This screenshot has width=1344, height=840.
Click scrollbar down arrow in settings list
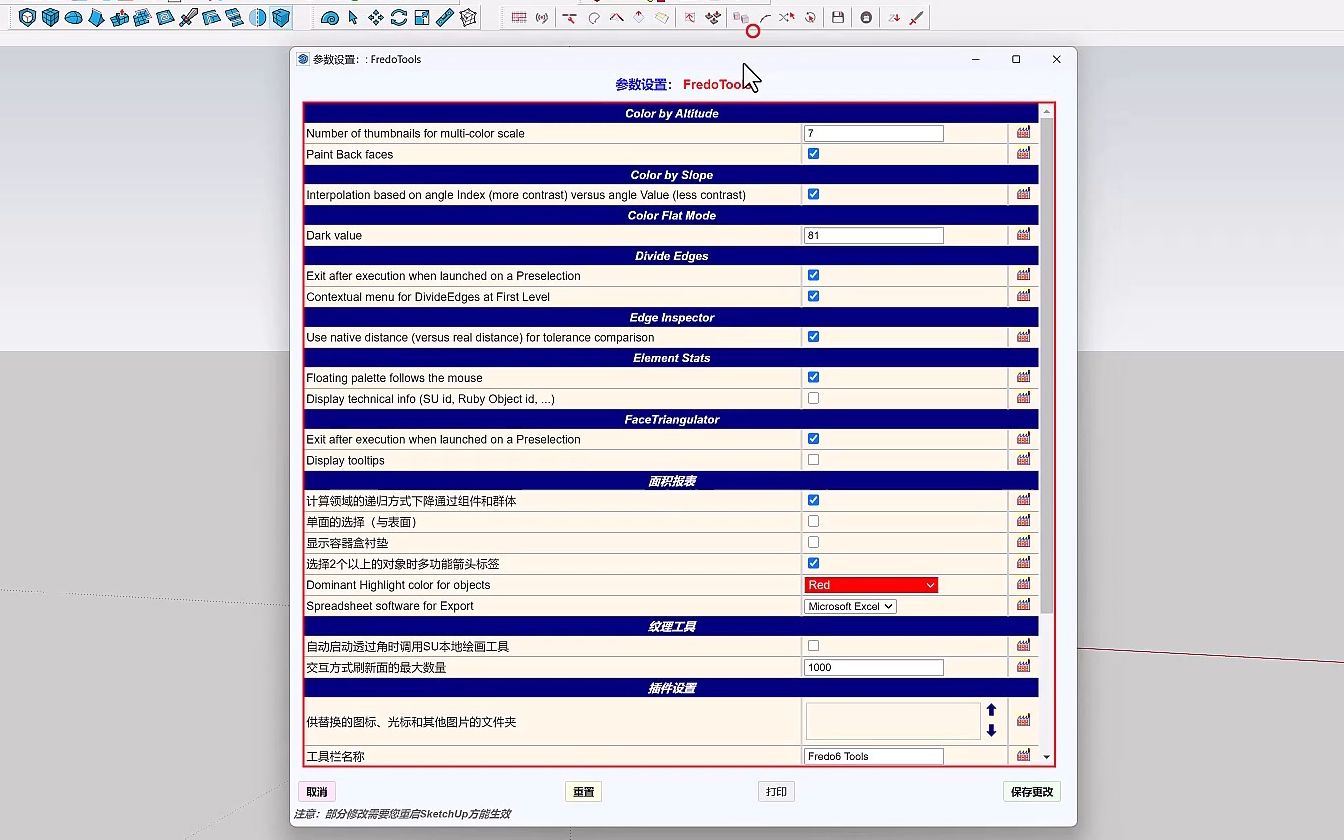pyautogui.click(x=1047, y=757)
